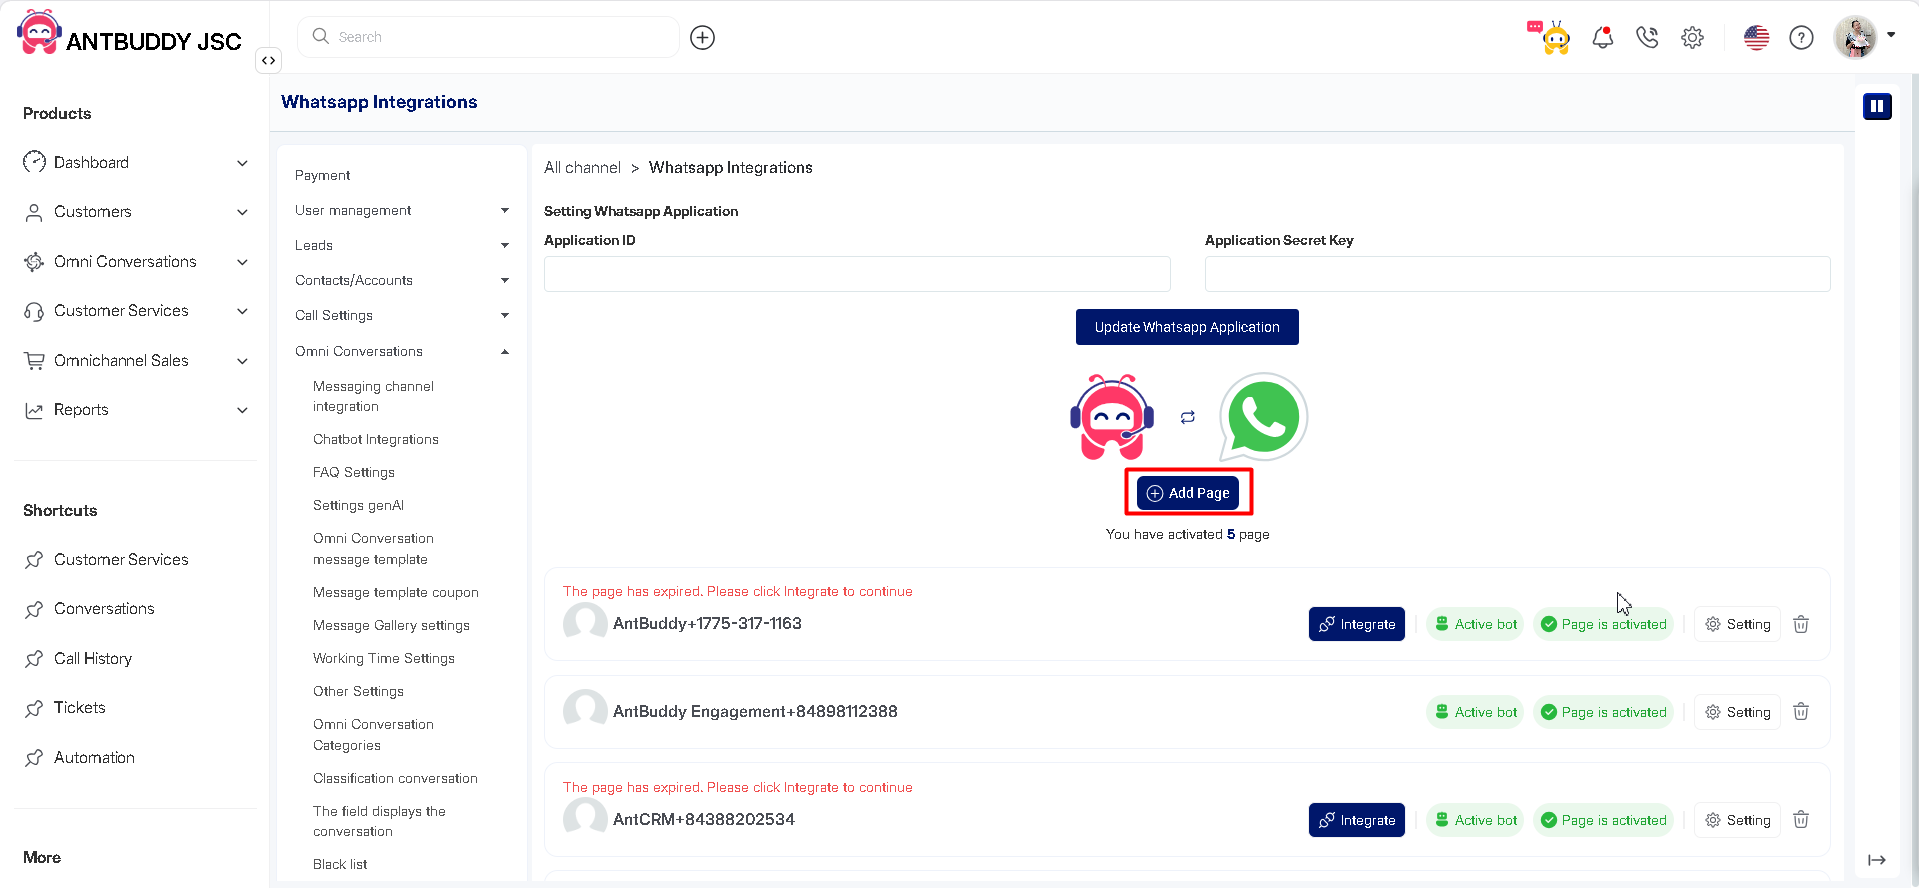Open Message Gallery settings
The image size is (1919, 888).
click(391, 625)
